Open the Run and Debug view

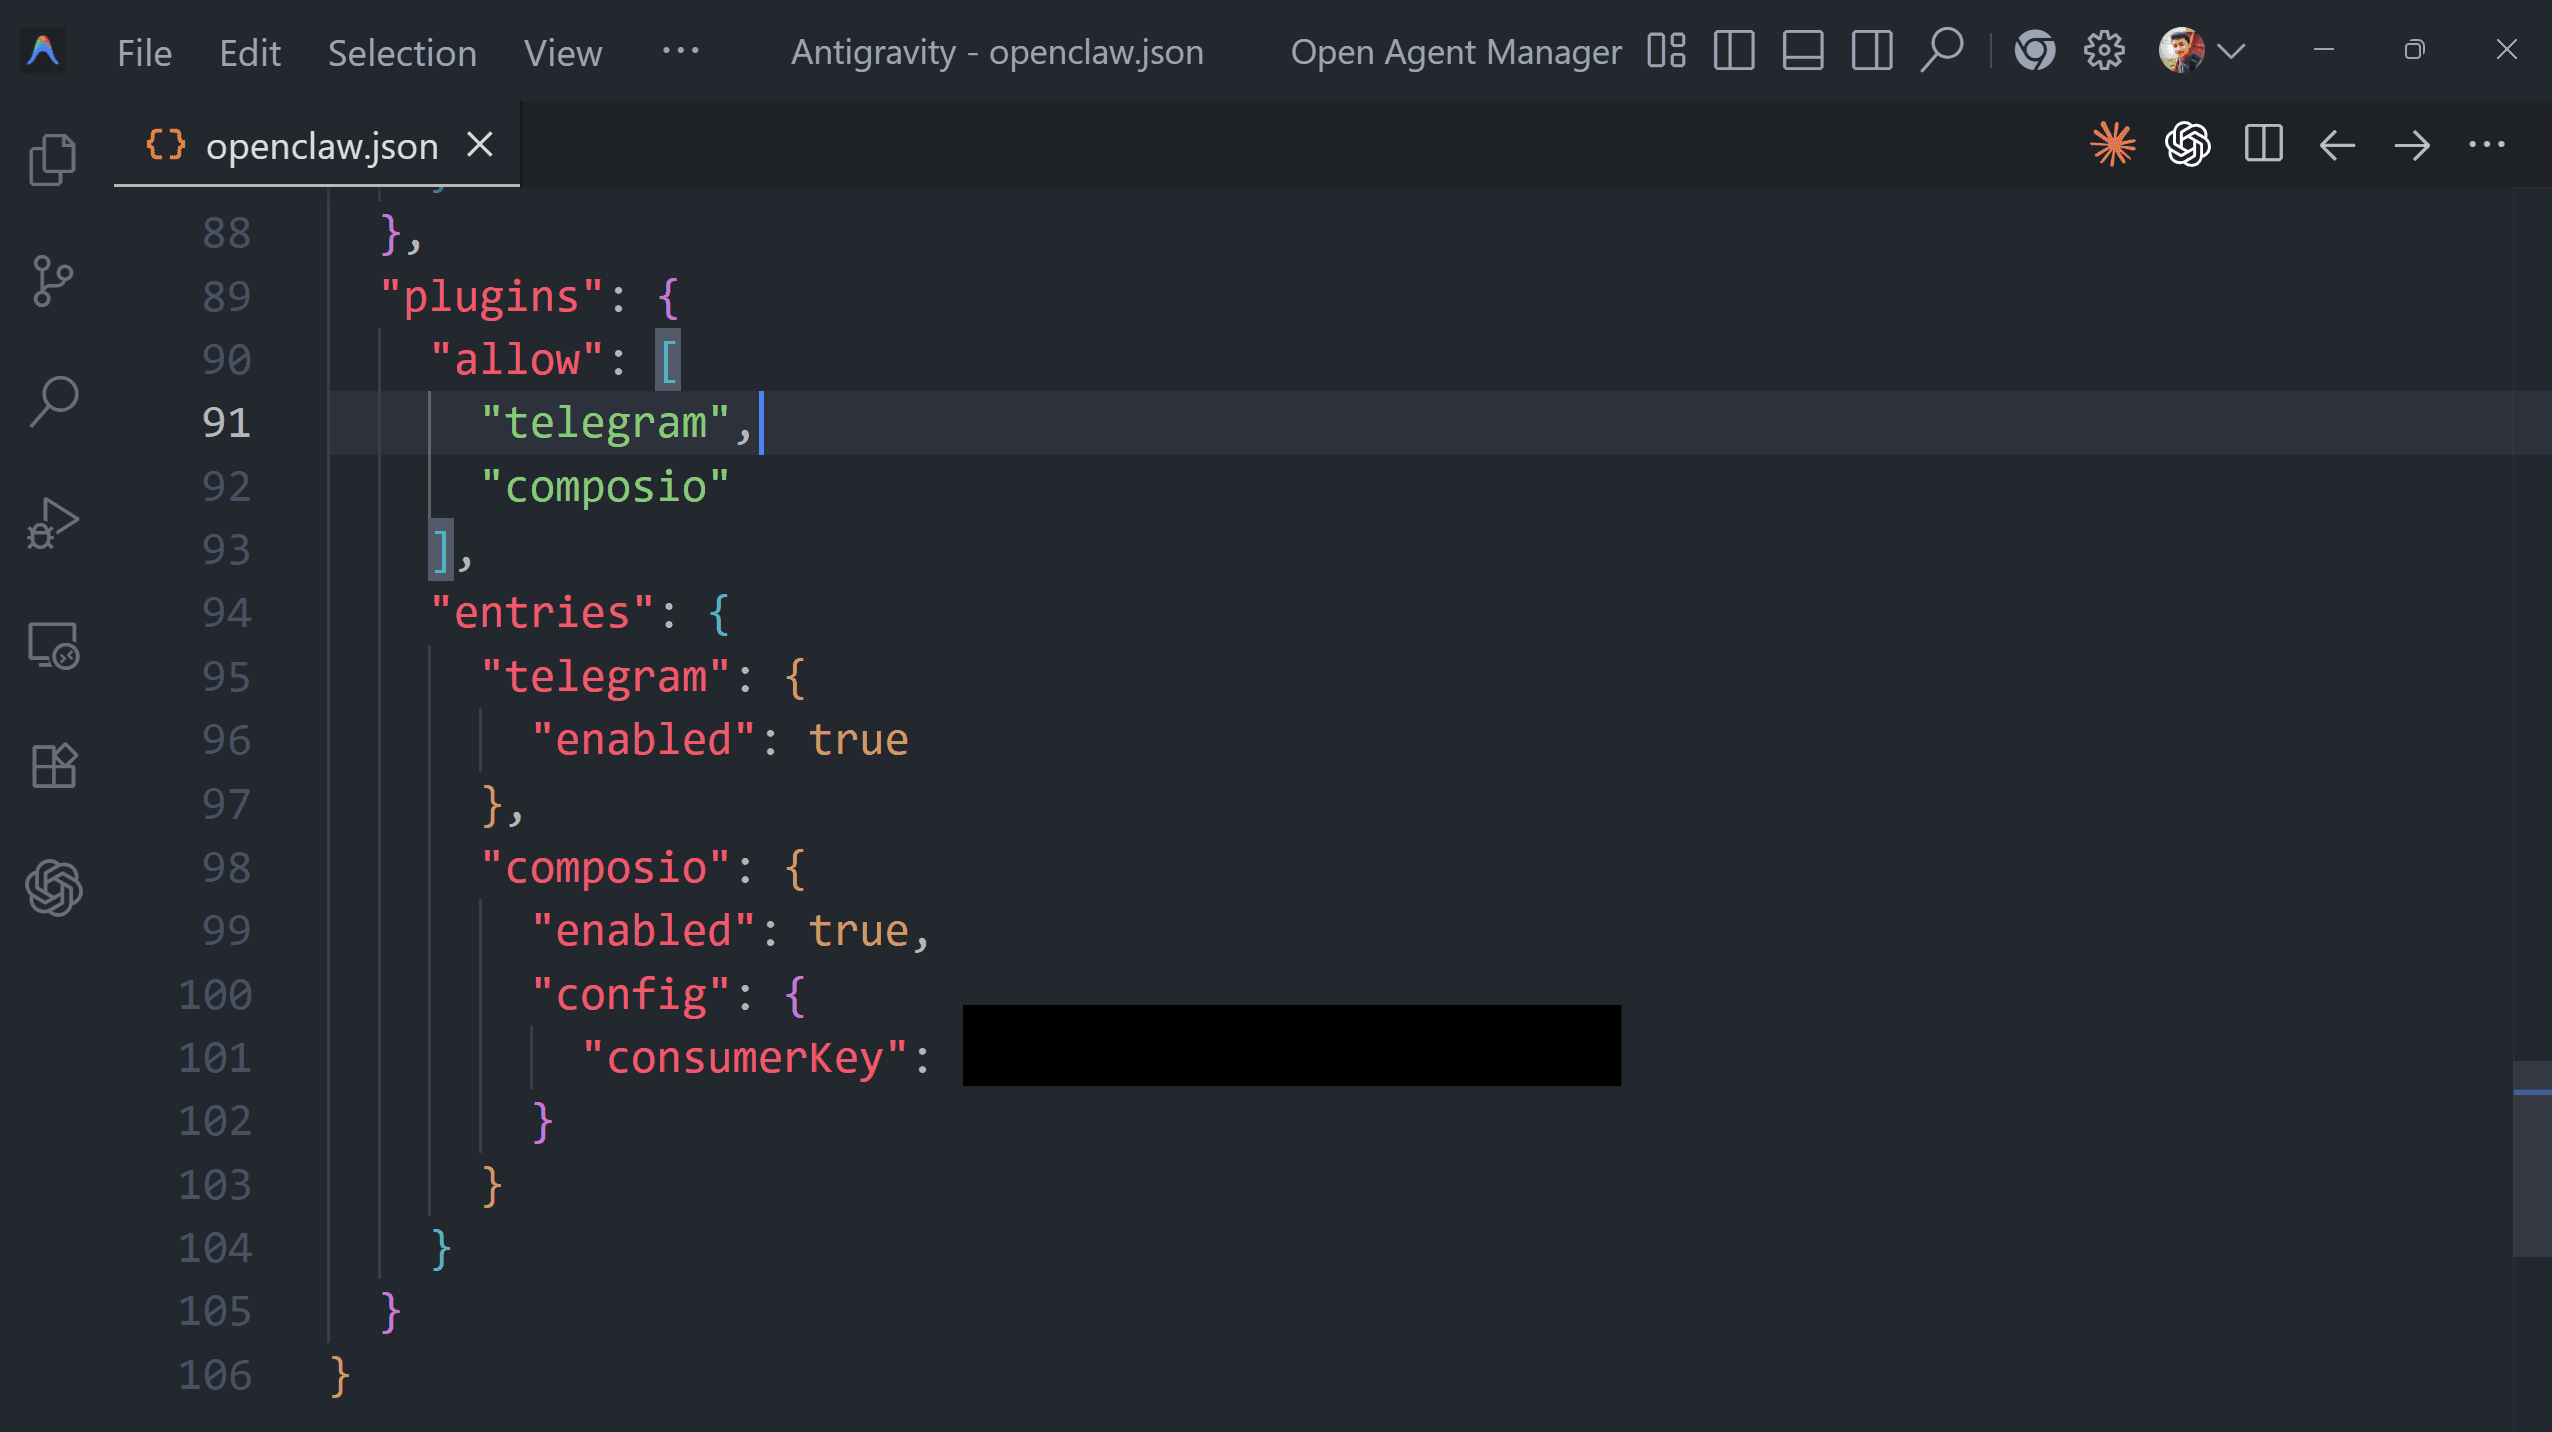tap(52, 524)
